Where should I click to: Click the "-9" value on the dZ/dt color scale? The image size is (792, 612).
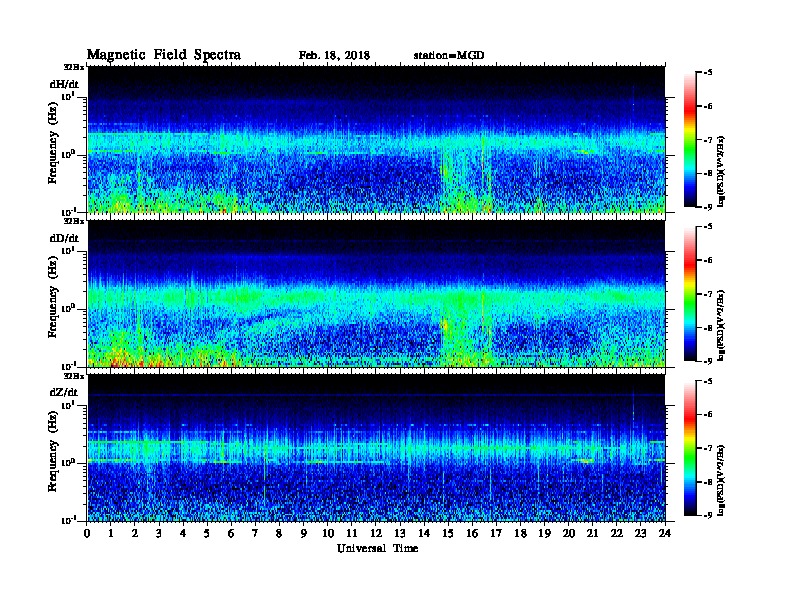708,515
